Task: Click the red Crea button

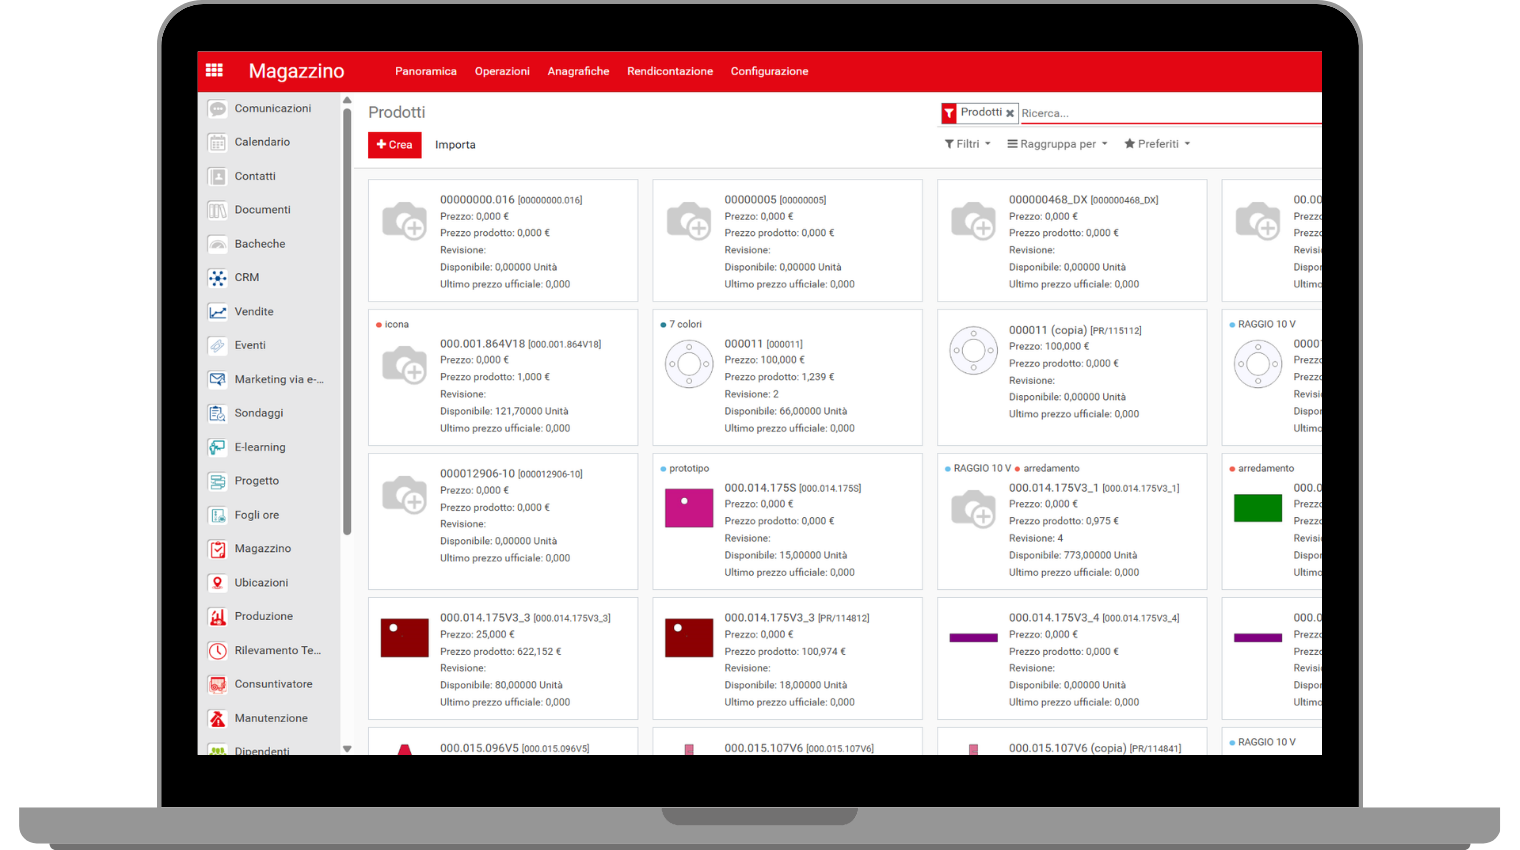Action: point(395,145)
